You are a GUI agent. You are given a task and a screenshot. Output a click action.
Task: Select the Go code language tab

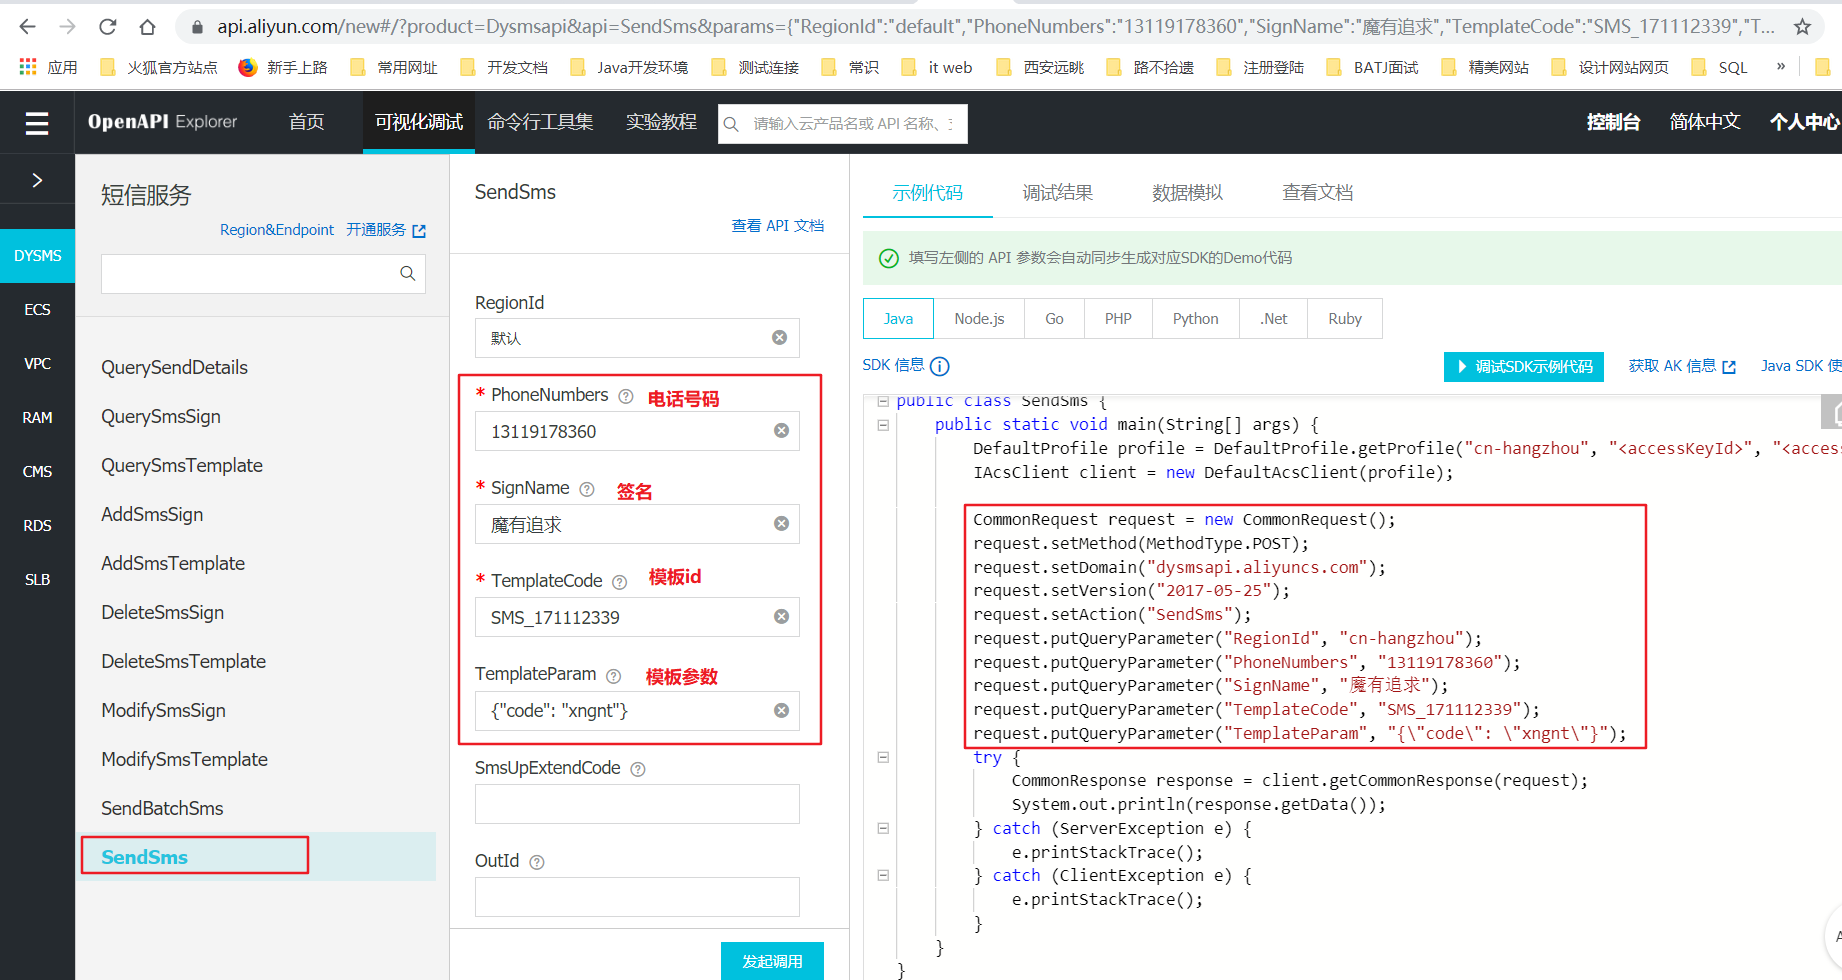(x=1054, y=319)
